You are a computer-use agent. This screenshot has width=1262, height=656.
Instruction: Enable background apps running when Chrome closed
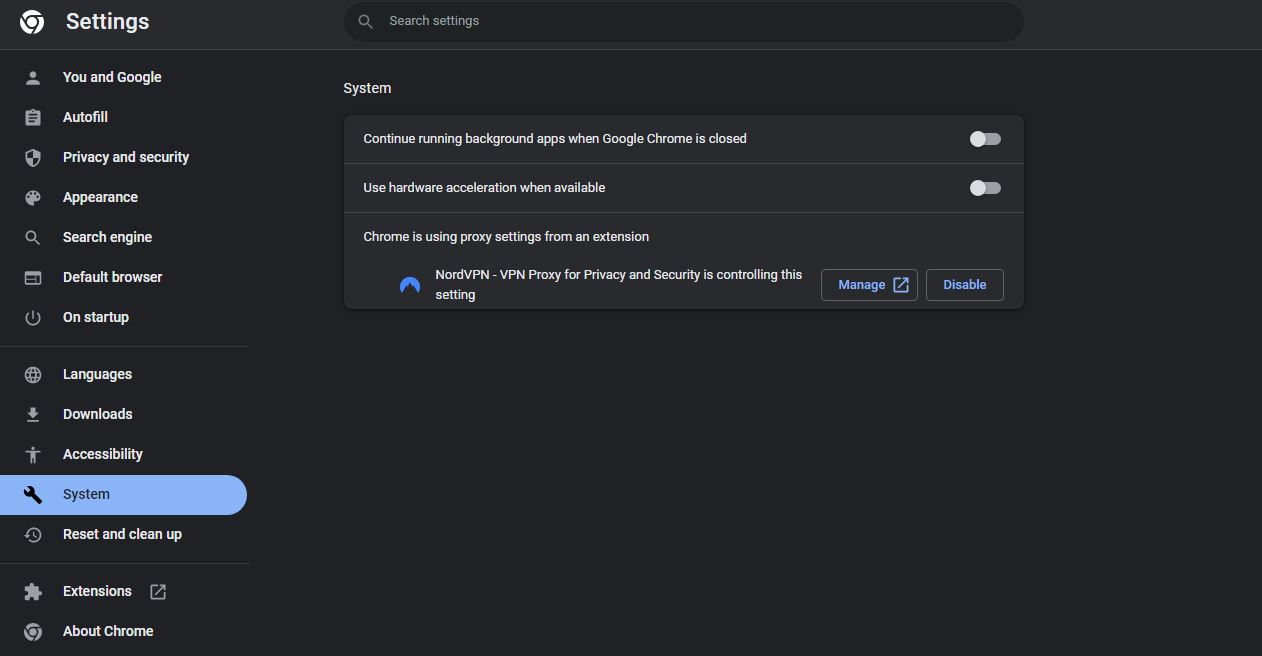[x=984, y=138]
